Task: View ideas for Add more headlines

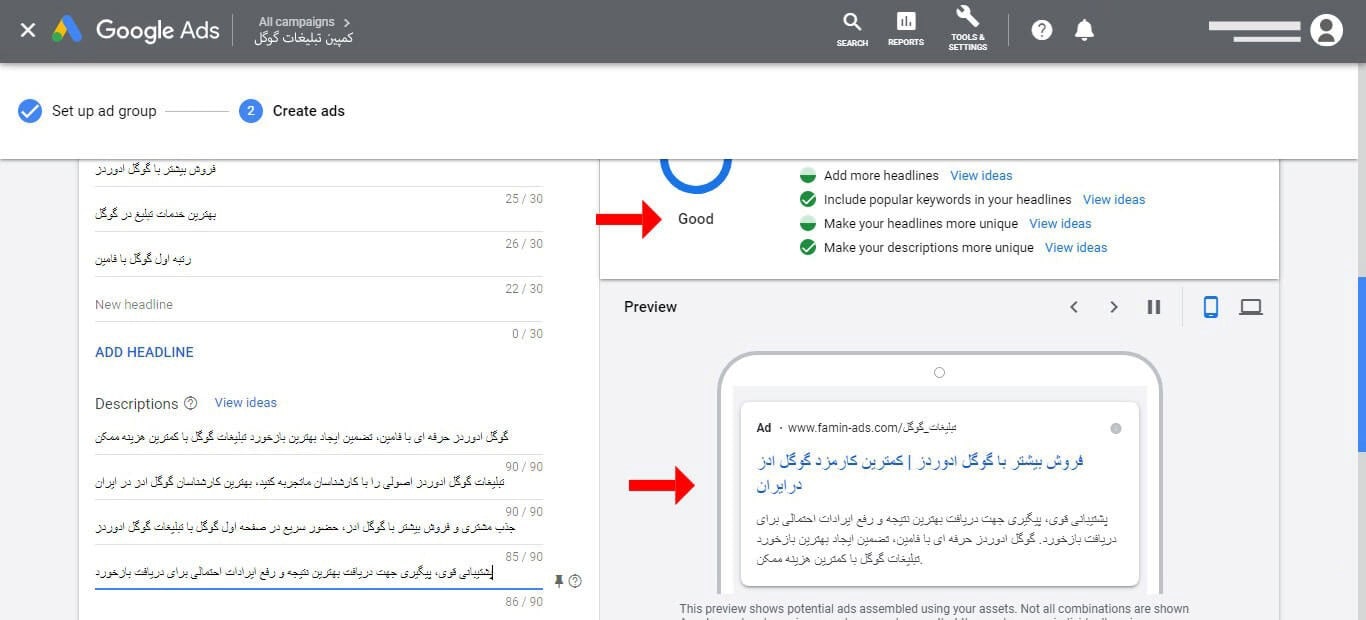Action: pos(981,175)
